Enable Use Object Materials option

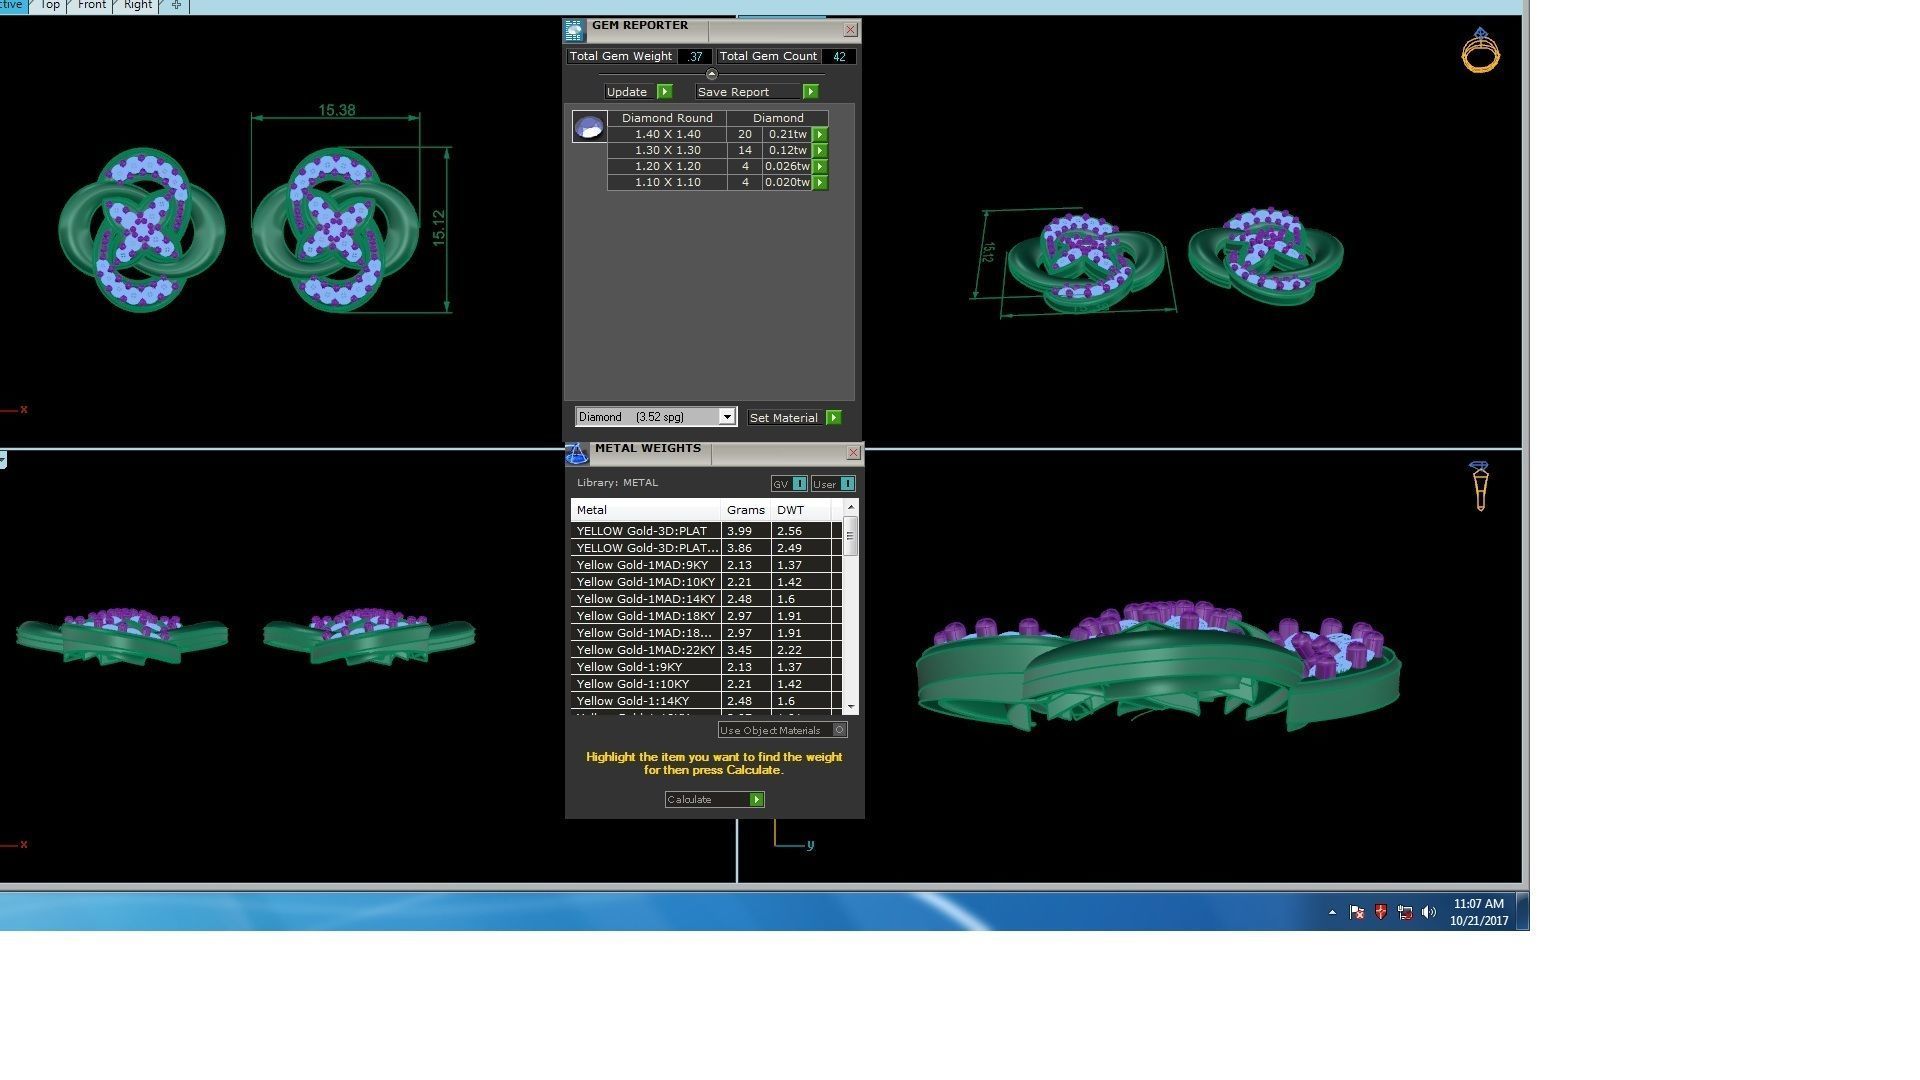click(x=840, y=730)
